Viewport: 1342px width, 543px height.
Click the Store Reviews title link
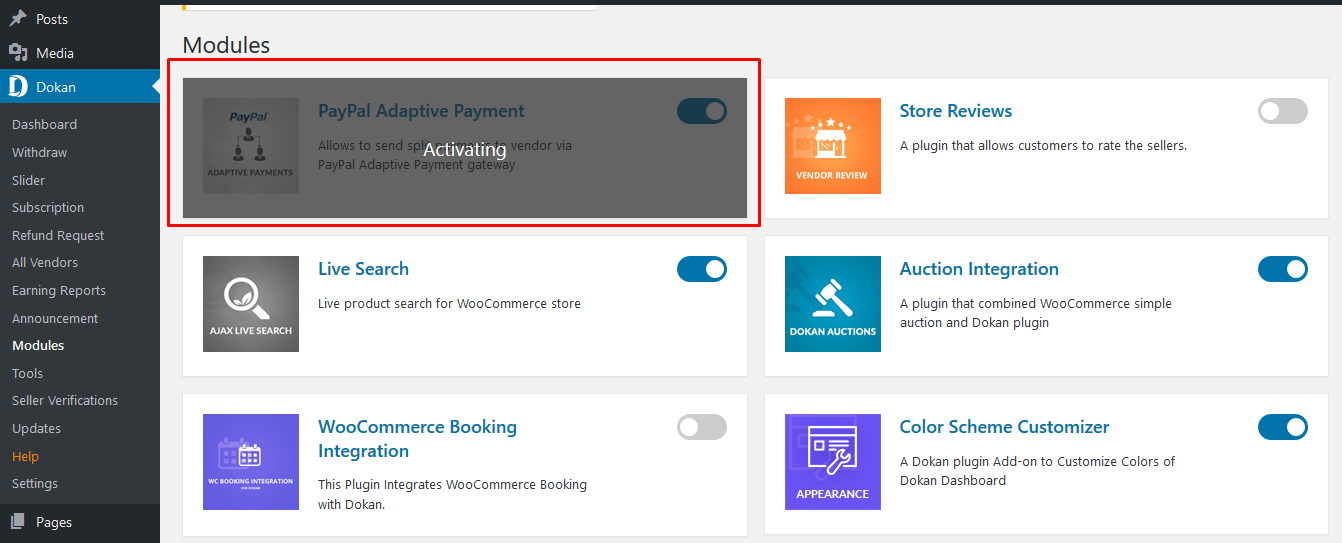pos(956,111)
